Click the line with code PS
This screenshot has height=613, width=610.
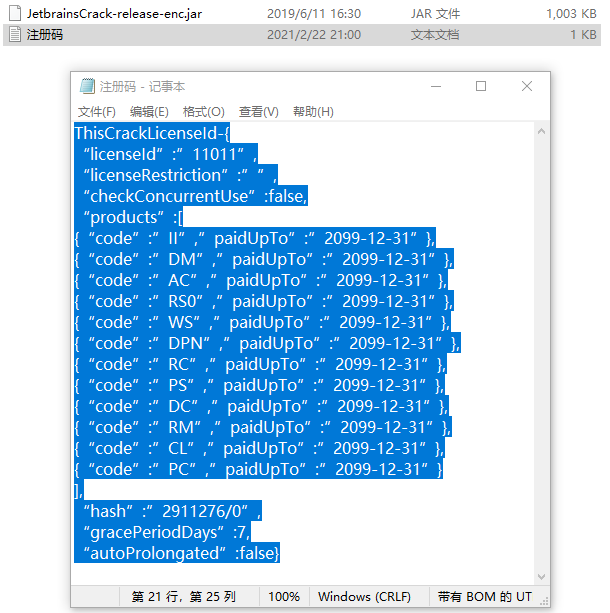[x=259, y=385]
